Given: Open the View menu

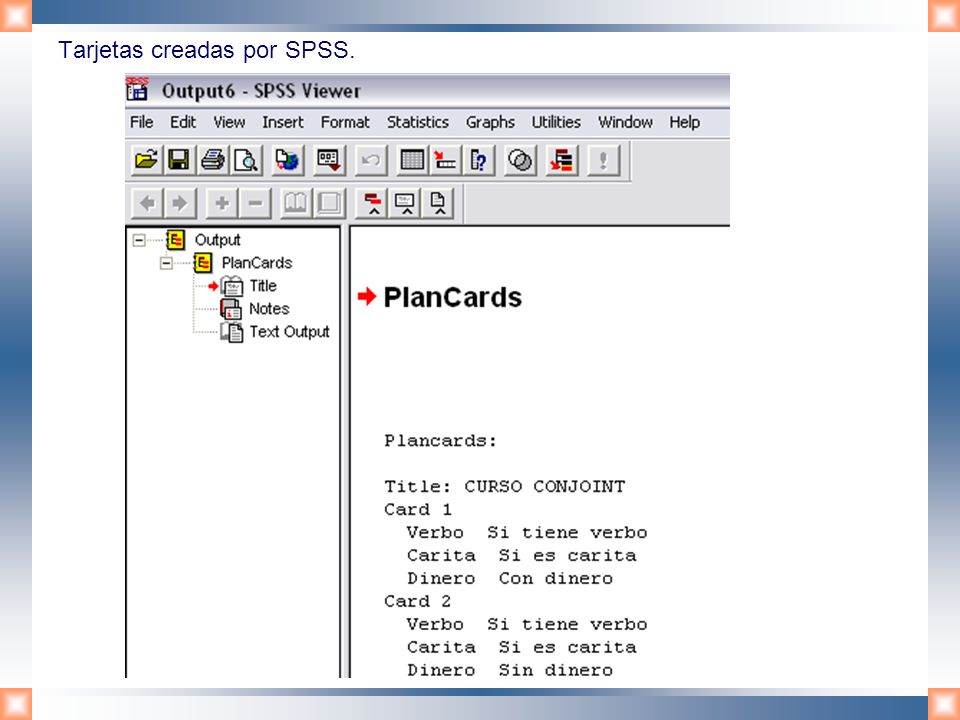Looking at the screenshot, I should [229, 122].
